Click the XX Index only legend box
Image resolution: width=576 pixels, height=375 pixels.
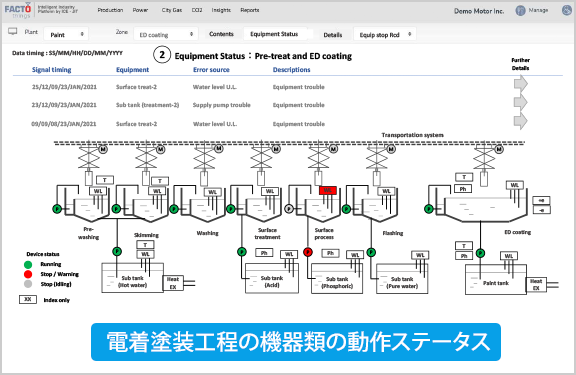tap(28, 300)
